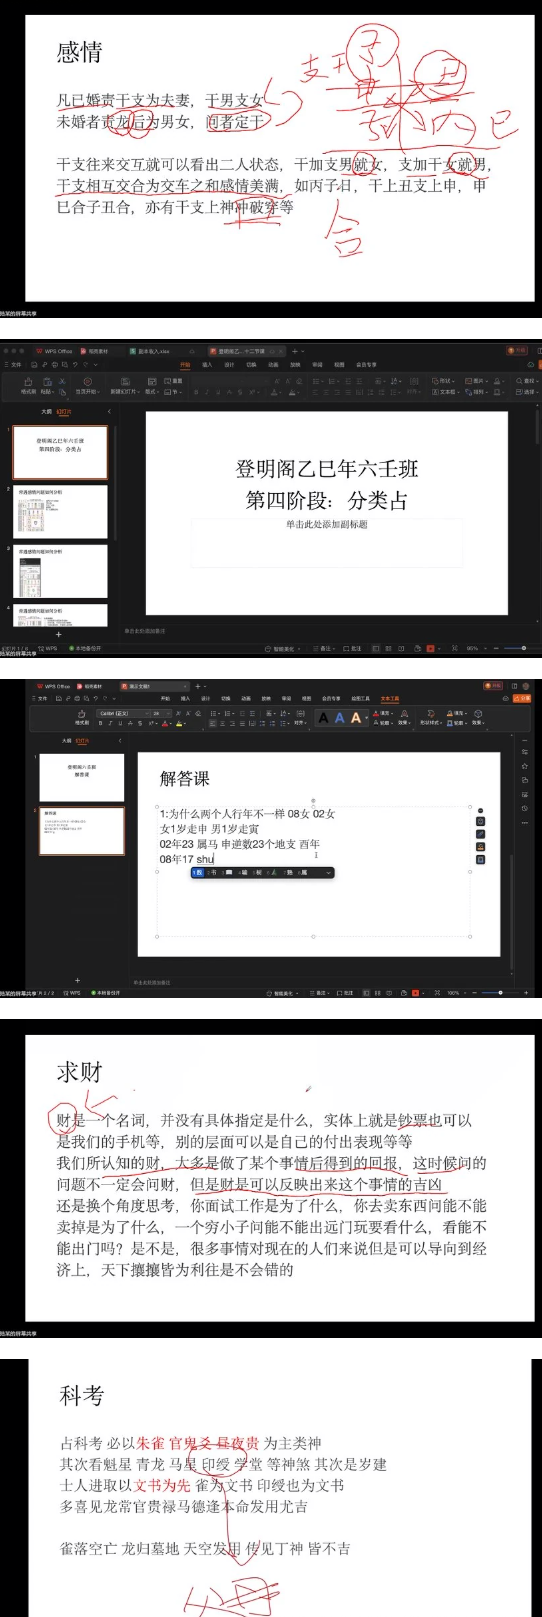542x1617 pixels.
Task: Click the top floating icon beside the 解答课 text box
Action: point(480,811)
